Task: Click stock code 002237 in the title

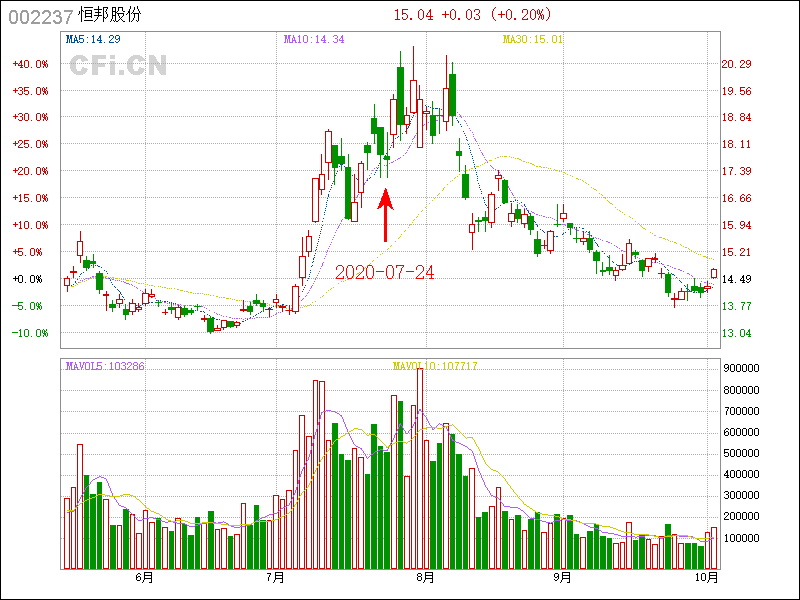Action: [40, 15]
